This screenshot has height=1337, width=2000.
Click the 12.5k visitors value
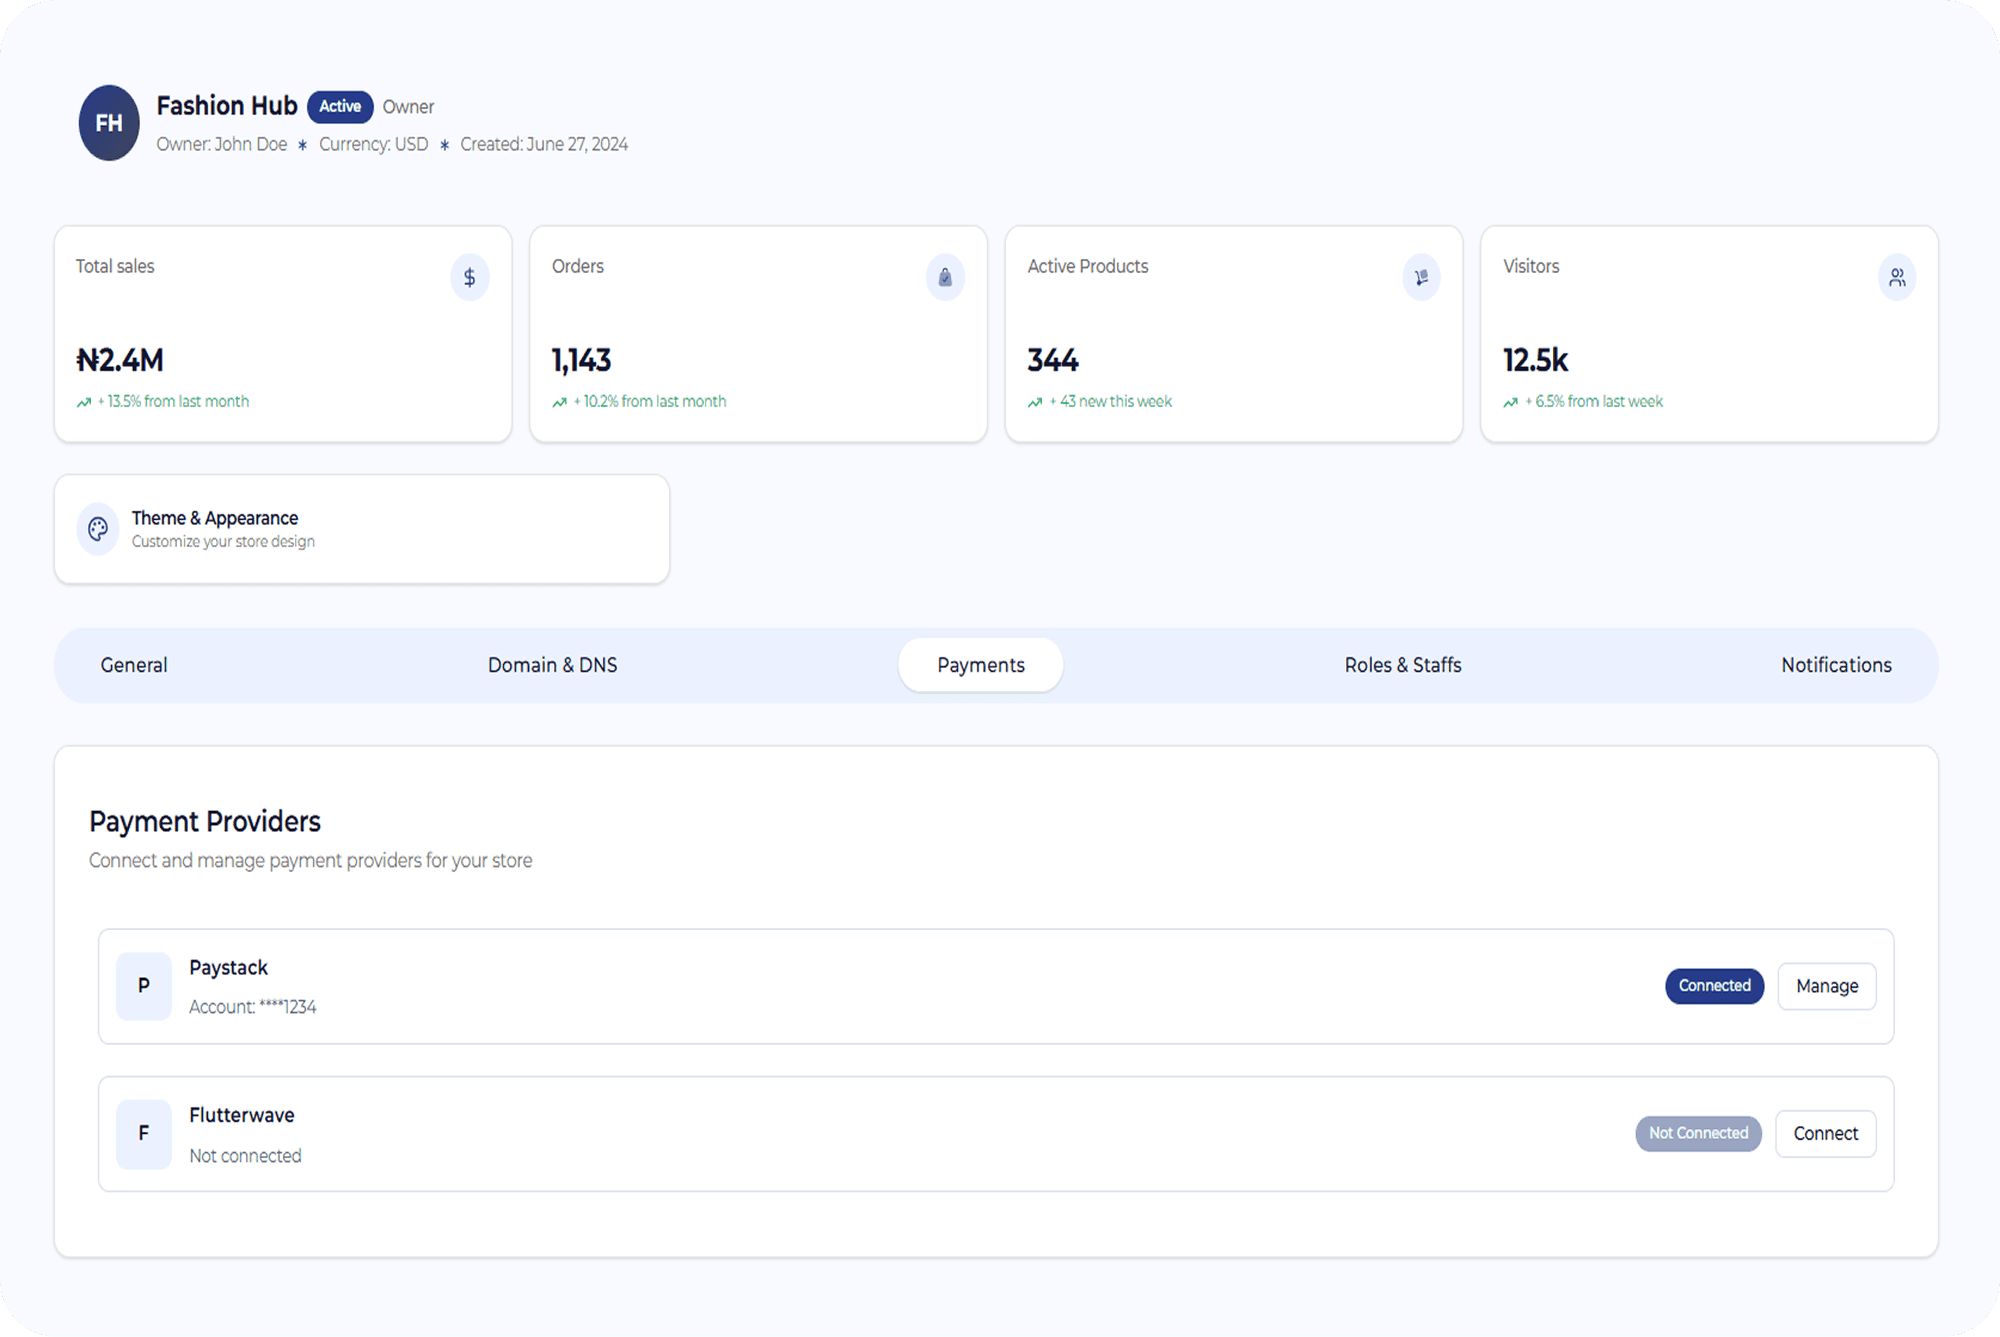tap(1535, 360)
